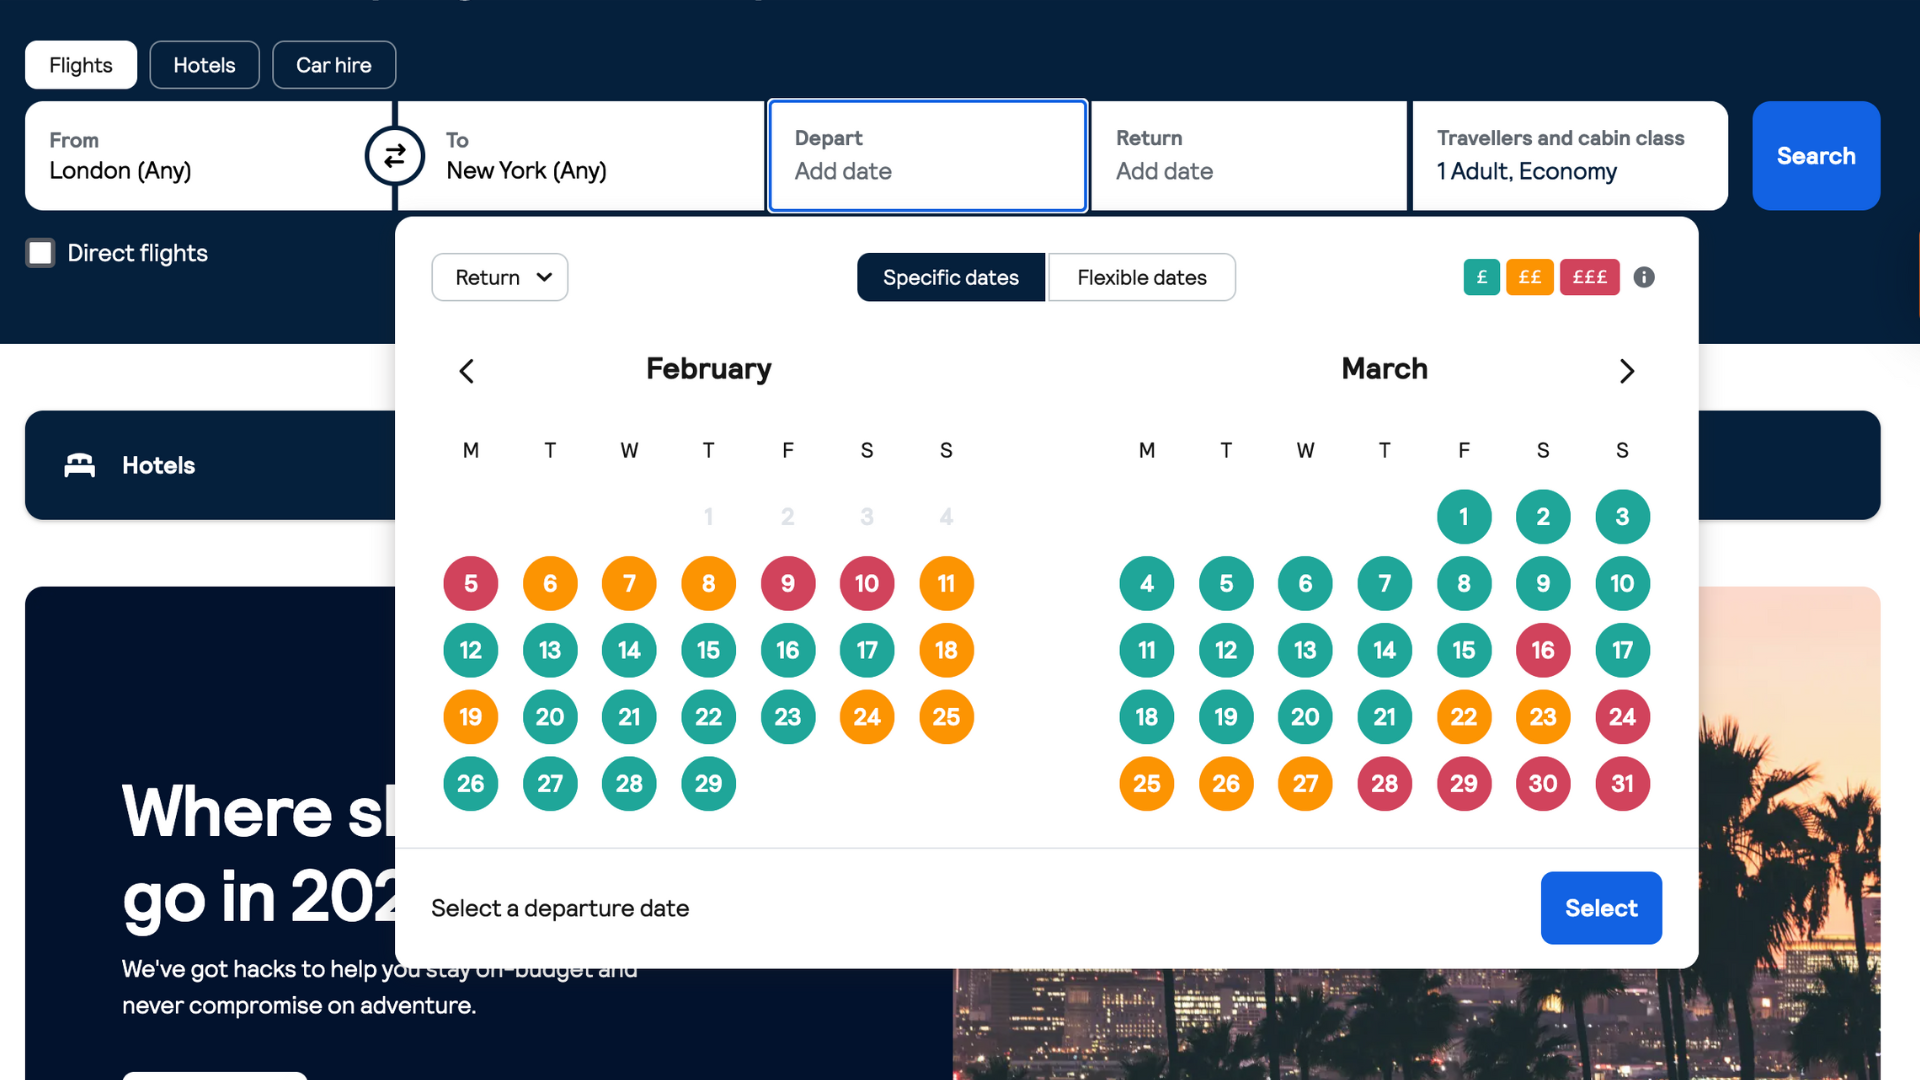Switch to Specific dates view
1920x1080 pixels.
click(951, 277)
